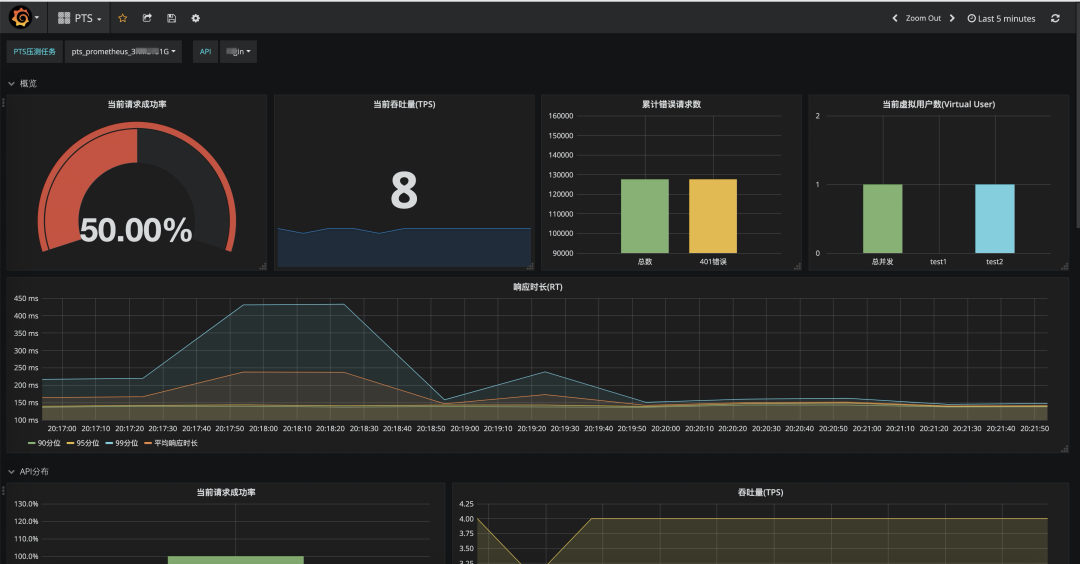Open dashboard settings gear icon
This screenshot has height=564, width=1080.
click(195, 18)
